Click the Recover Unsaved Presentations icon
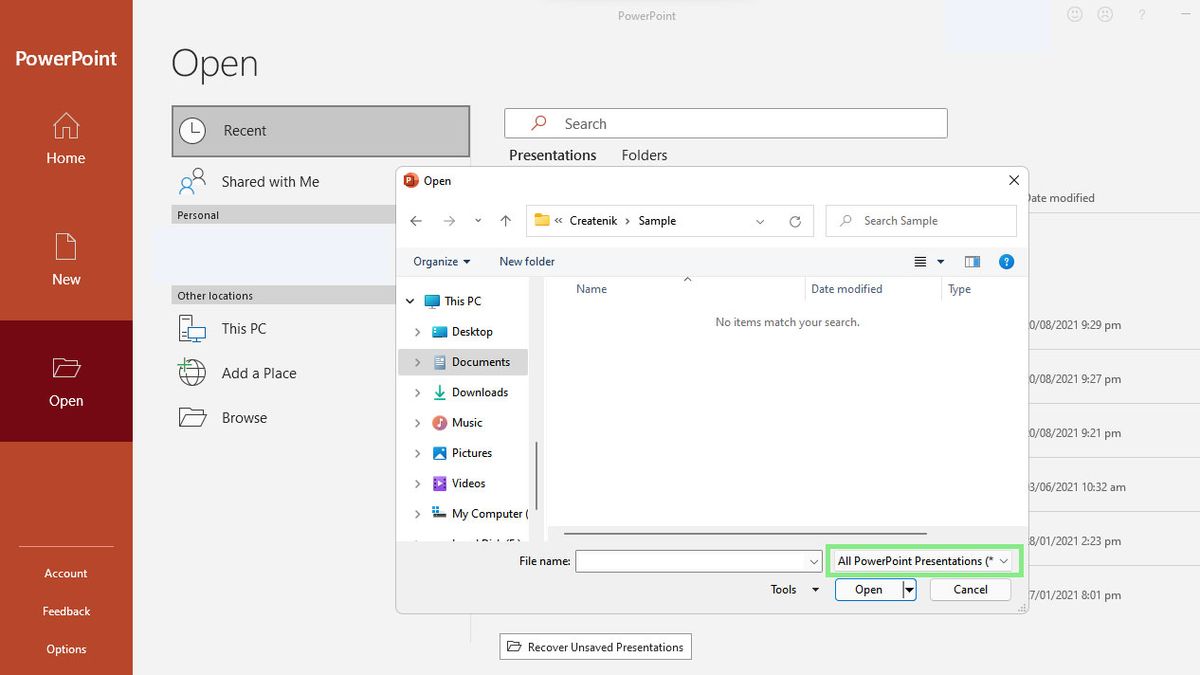 [515, 646]
